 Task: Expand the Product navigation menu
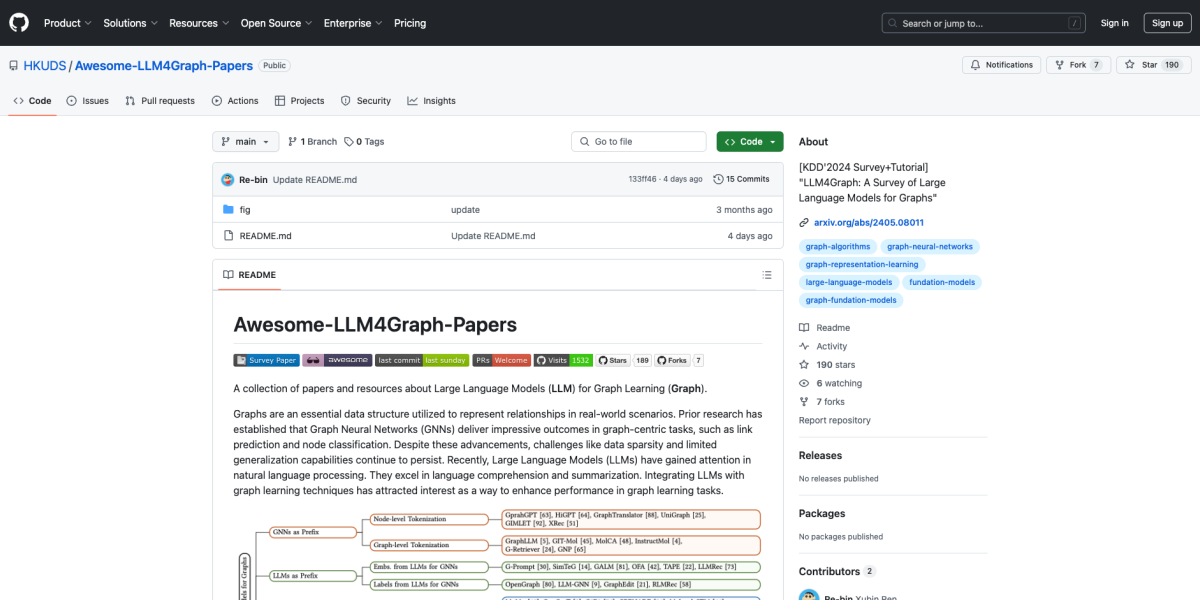[x=67, y=23]
